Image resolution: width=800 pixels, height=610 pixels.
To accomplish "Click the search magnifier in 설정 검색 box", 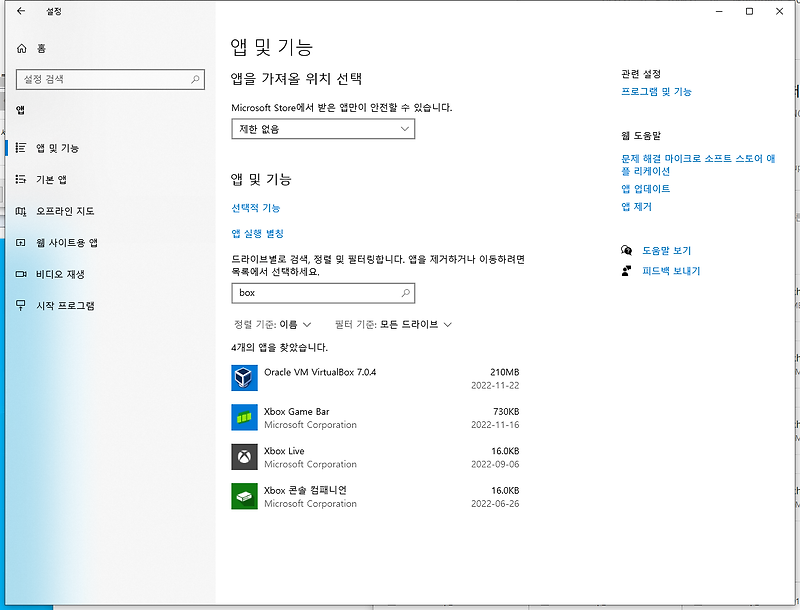I will (195, 79).
